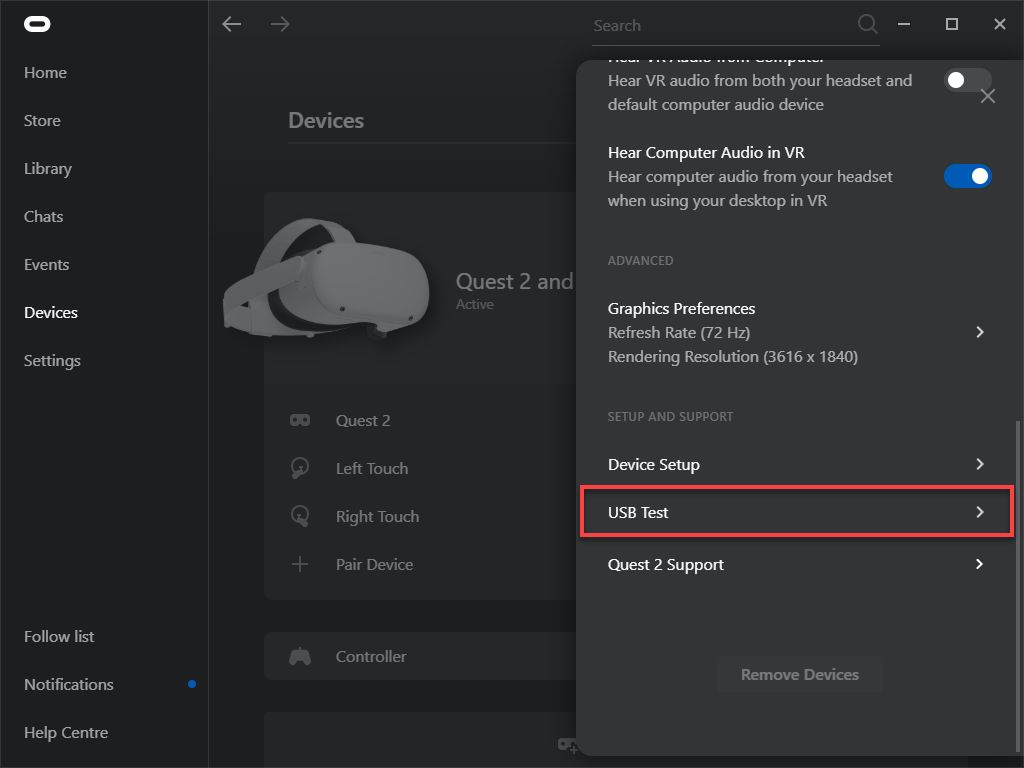
Task: Click the search magnifier icon
Action: pos(867,25)
